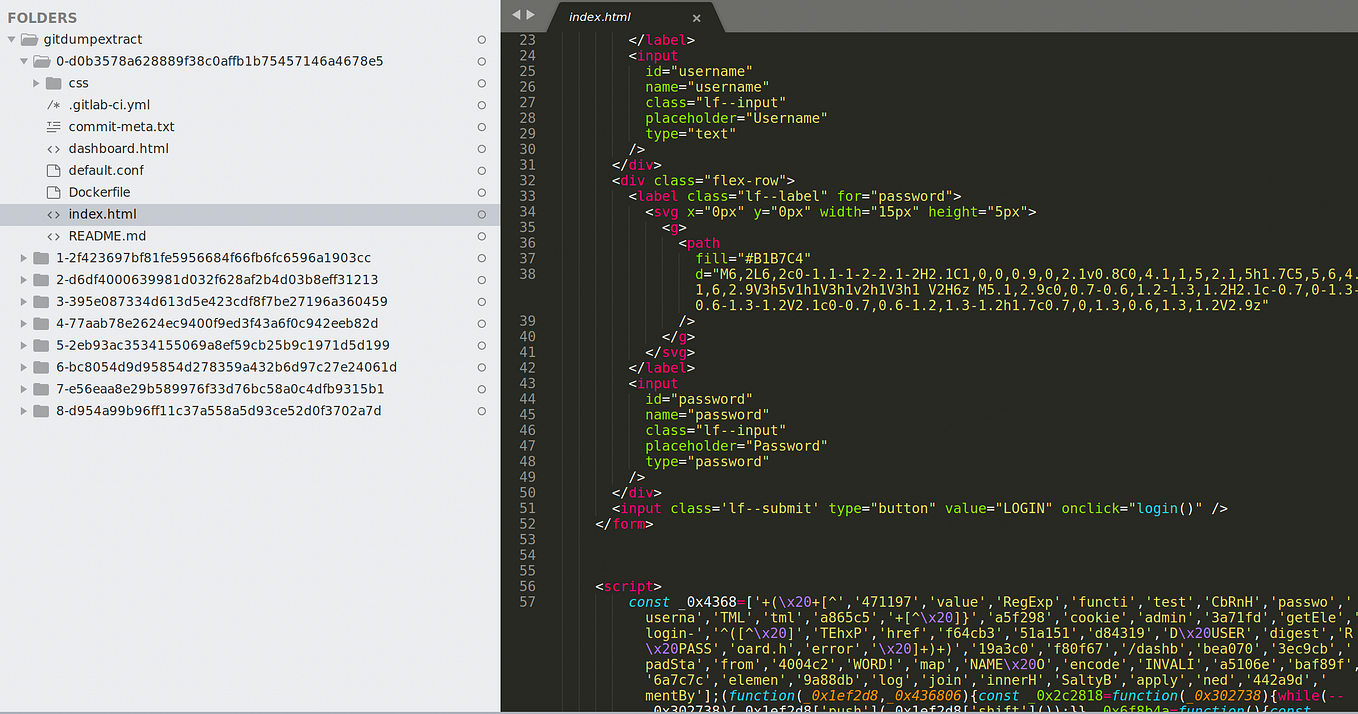Click the folder icon of css
Screen dimensions: 1358x714
52,83
